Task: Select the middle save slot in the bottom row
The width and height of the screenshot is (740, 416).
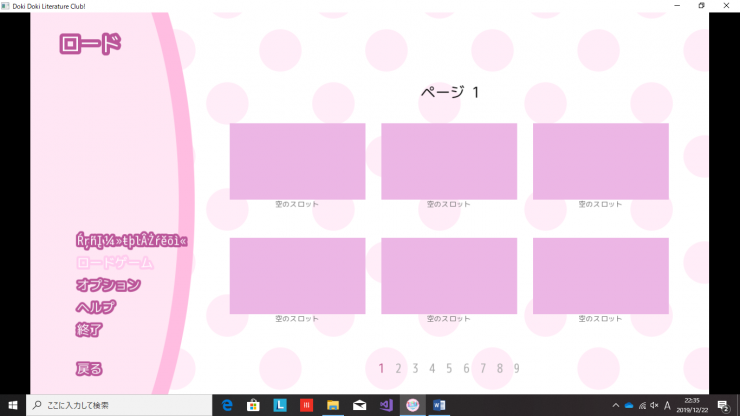Action: pyautogui.click(x=449, y=276)
